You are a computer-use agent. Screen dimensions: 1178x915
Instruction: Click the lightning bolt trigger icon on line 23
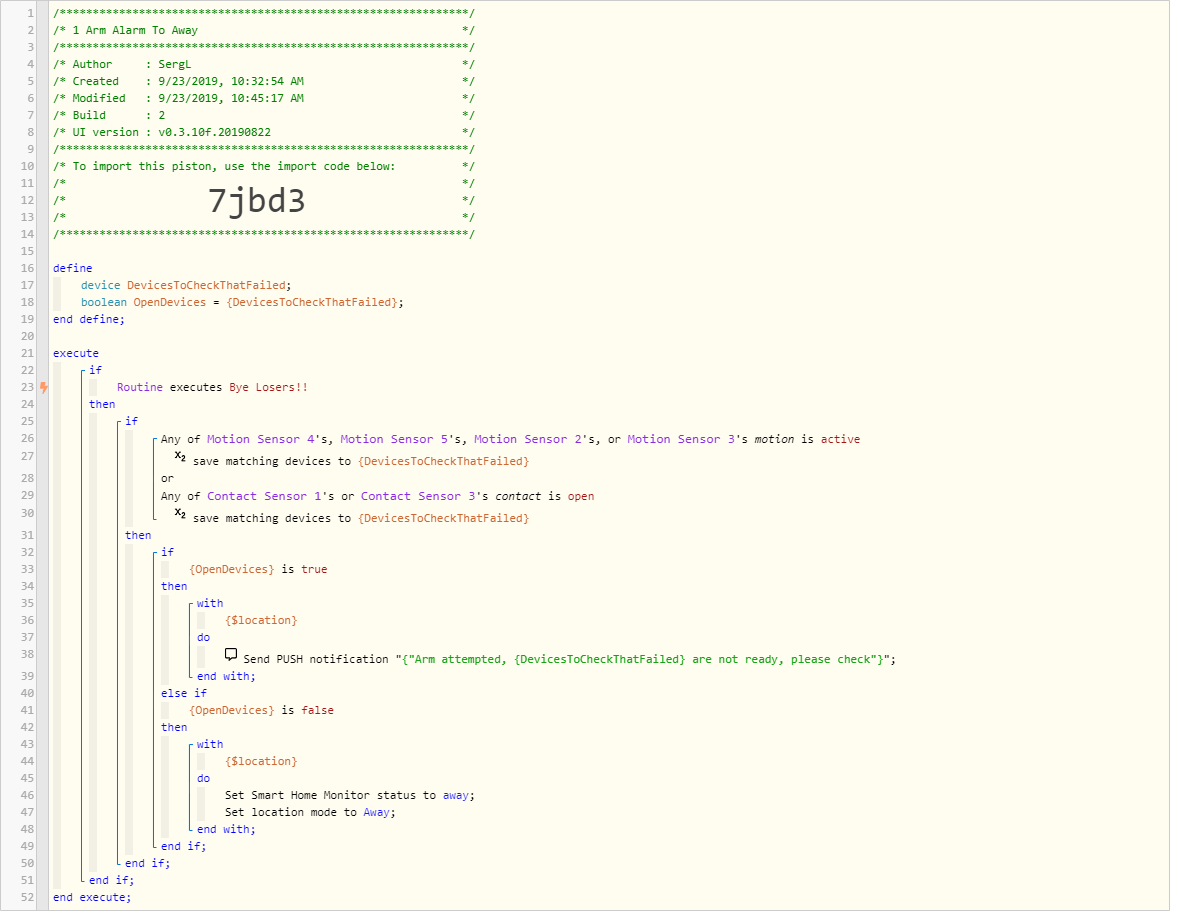coord(44,390)
